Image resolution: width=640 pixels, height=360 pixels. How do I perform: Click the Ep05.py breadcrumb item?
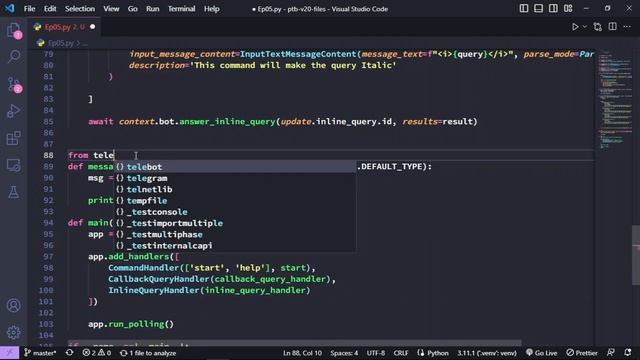60,43
